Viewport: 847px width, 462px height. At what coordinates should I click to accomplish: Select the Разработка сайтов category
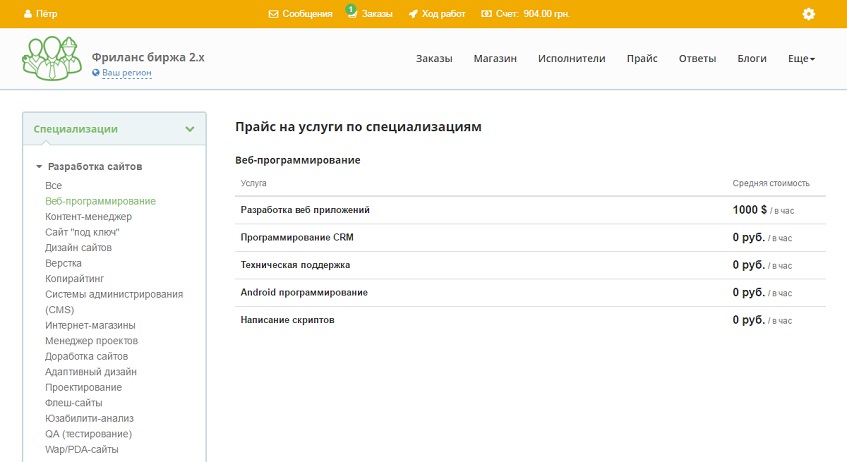click(95, 166)
